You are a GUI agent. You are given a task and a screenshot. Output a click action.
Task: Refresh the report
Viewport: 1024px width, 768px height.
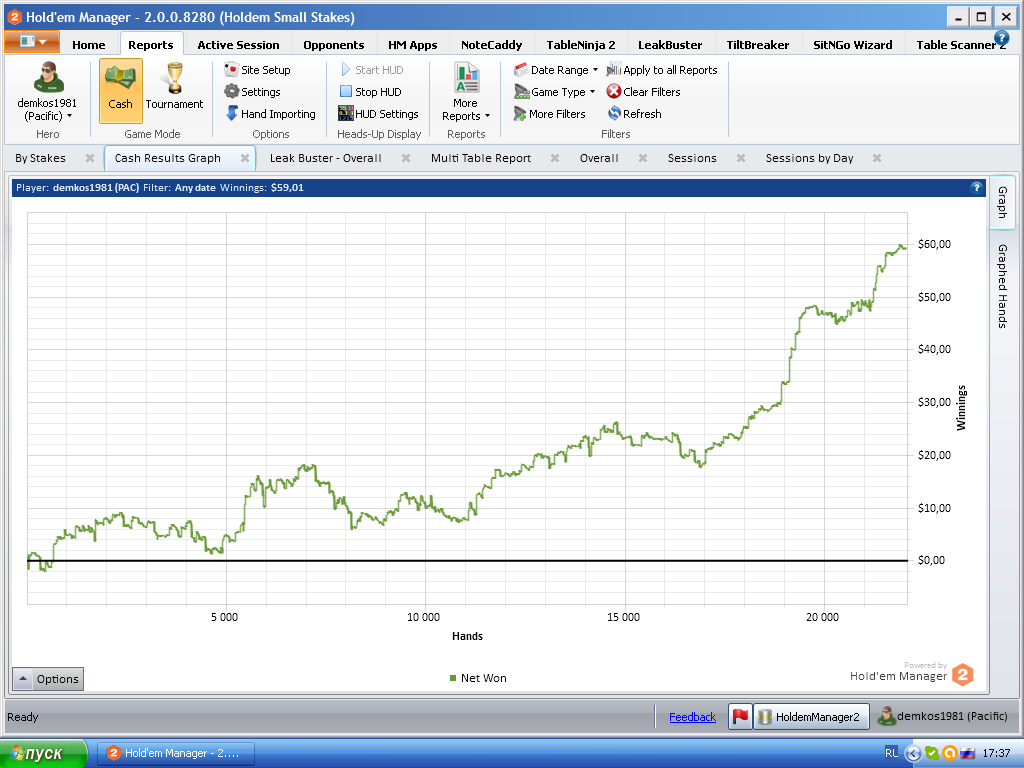tap(634, 114)
